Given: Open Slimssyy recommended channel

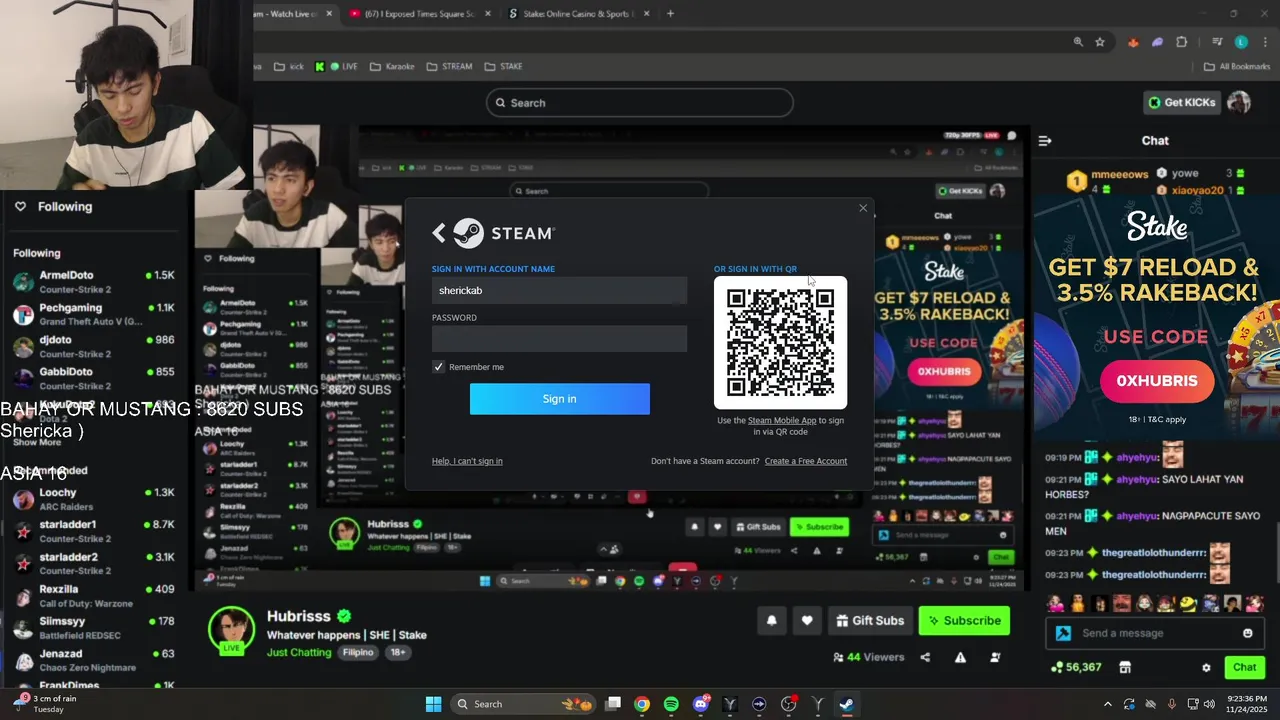Looking at the screenshot, I should click(94, 627).
